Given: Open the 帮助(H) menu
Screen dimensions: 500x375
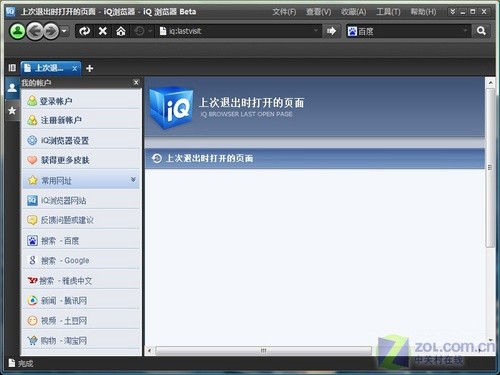Looking at the screenshot, I should pos(423,12).
